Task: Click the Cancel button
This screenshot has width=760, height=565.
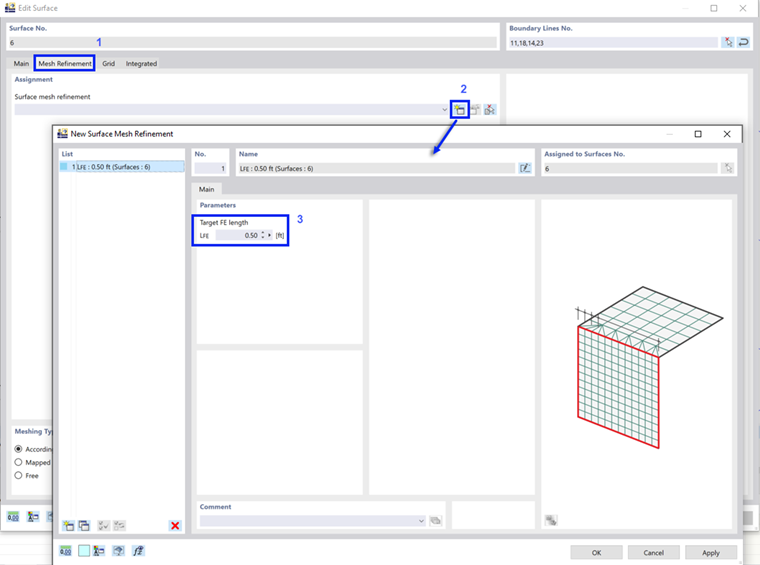Action: pyautogui.click(x=653, y=552)
